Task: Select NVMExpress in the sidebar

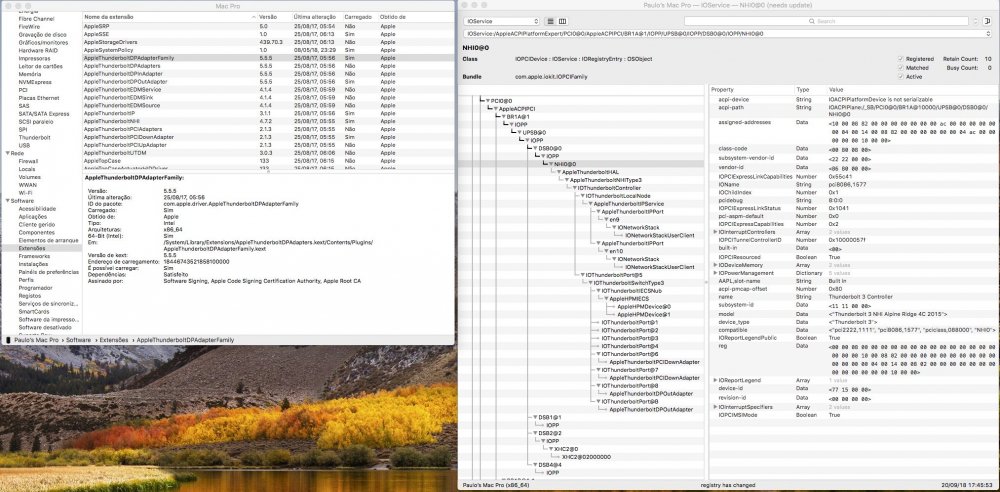Action: [x=35, y=82]
